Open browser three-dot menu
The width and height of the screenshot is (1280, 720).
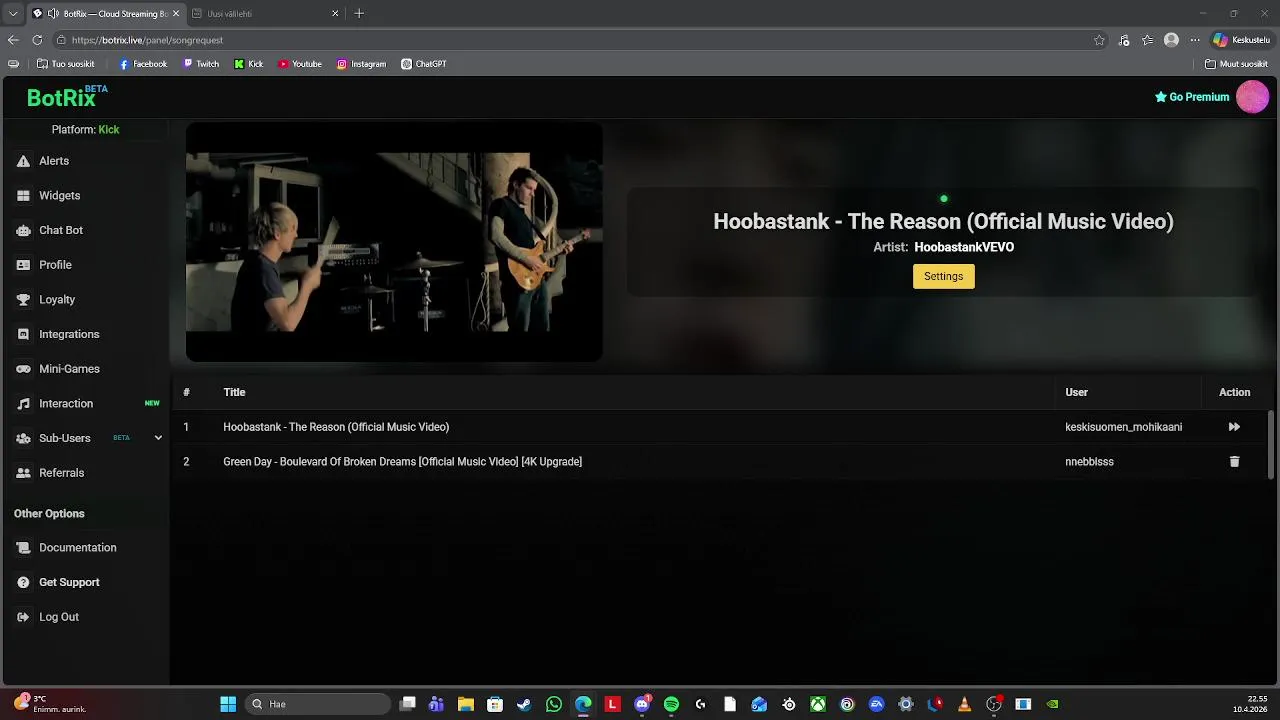pyautogui.click(x=1194, y=40)
